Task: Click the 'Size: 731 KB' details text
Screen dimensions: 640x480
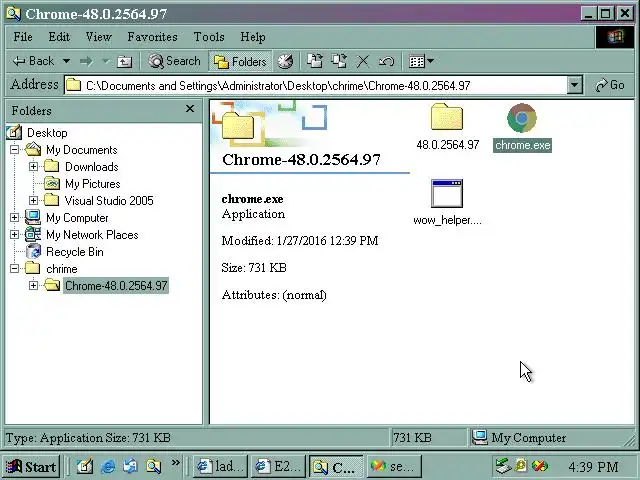Action: point(254,268)
